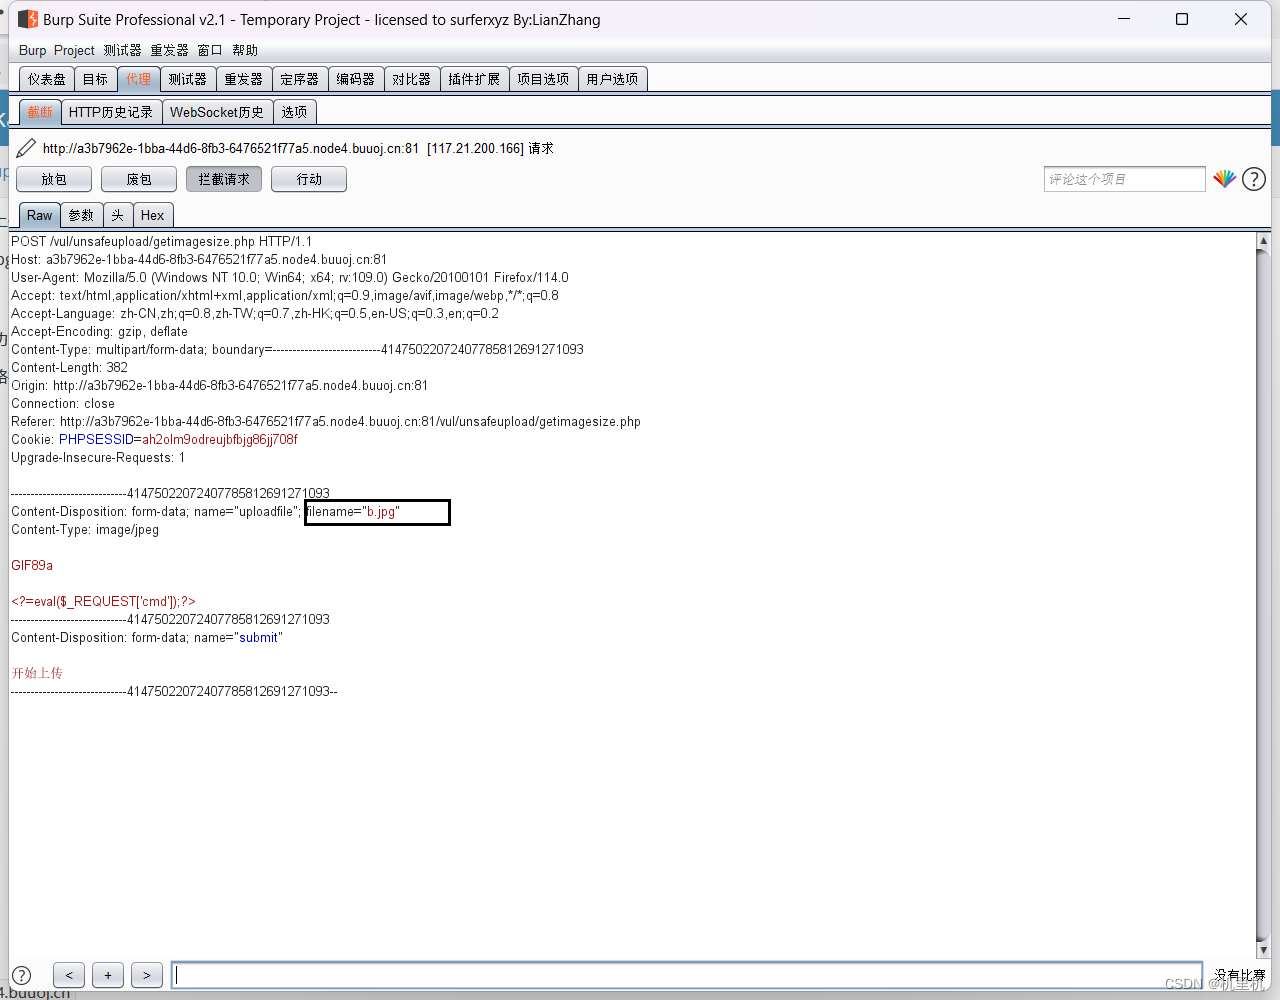Click the Content-Type multipart/form-data boundary header line
Screen dimensions: 1280x1000
point(298,350)
